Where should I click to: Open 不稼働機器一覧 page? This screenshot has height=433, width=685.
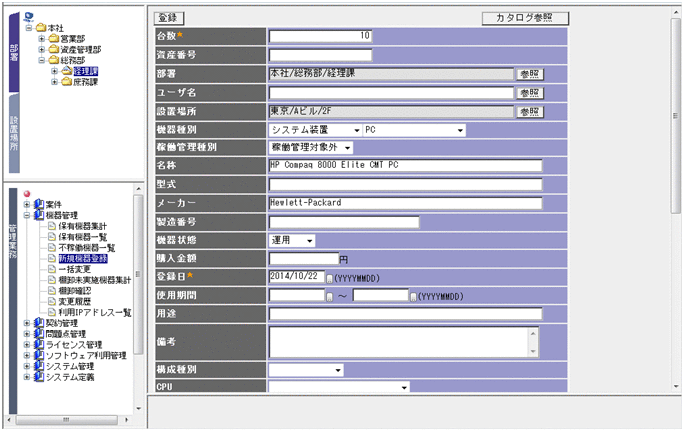[82, 248]
